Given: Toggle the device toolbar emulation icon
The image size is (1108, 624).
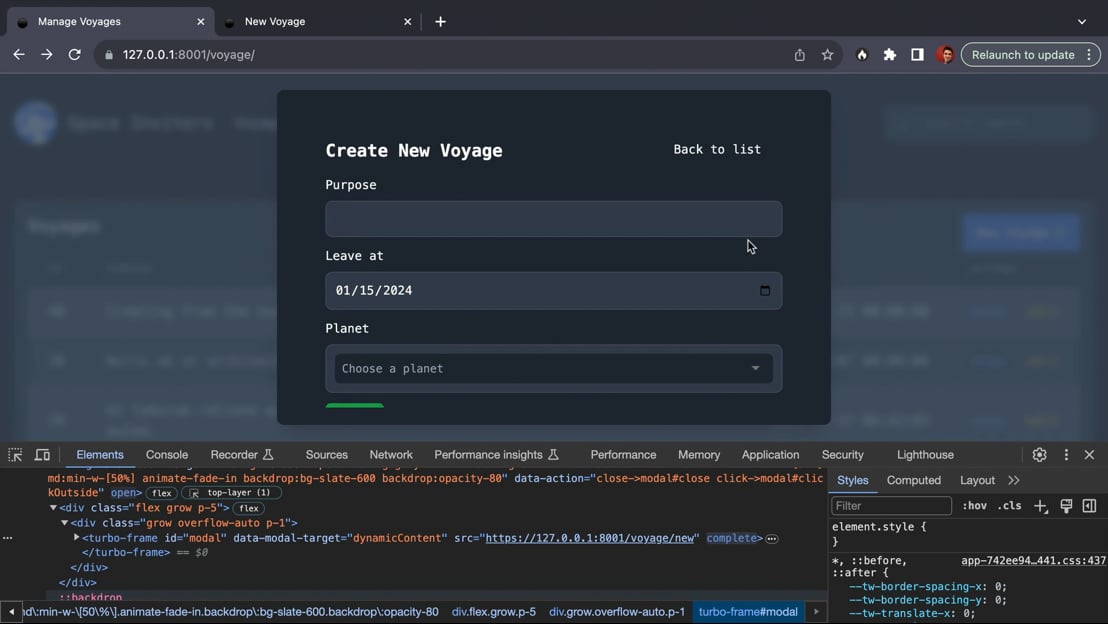Looking at the screenshot, I should [42, 455].
